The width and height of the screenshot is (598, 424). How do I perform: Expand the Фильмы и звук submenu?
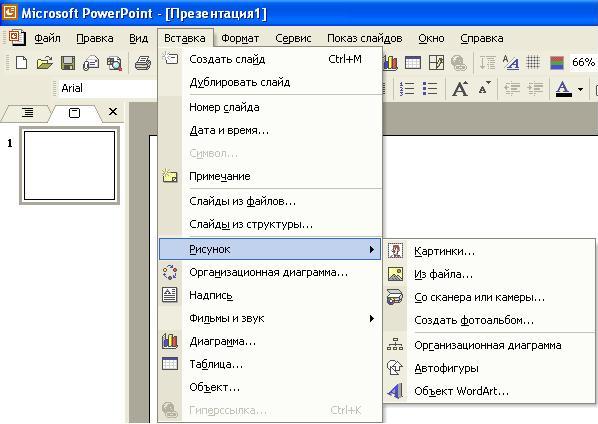point(270,318)
